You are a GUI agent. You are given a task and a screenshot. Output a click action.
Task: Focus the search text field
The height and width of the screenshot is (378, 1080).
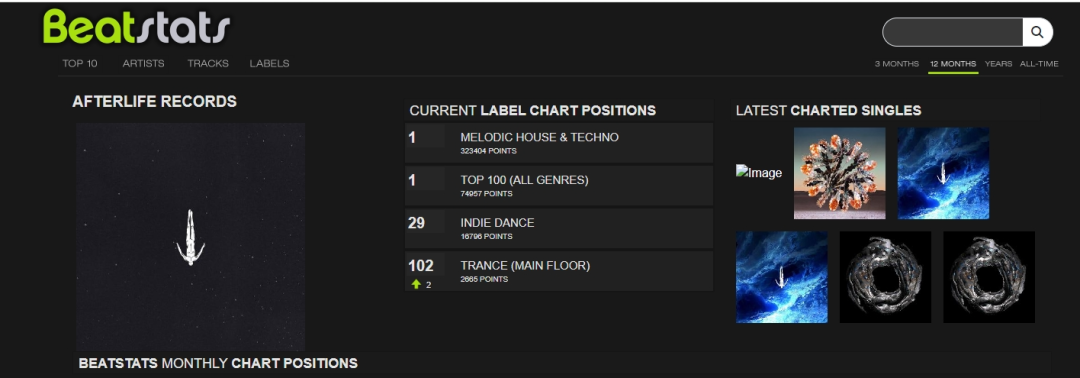click(953, 32)
